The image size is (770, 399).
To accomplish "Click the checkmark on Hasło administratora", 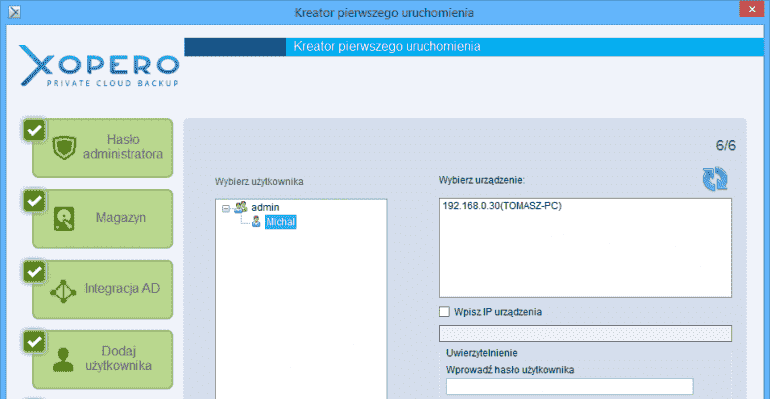I will coord(34,130).
